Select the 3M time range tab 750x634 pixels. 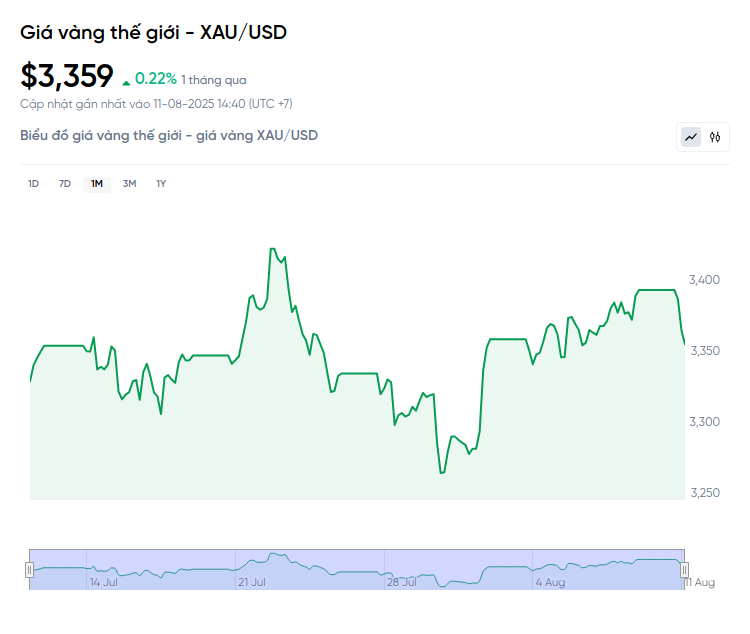[x=129, y=184]
